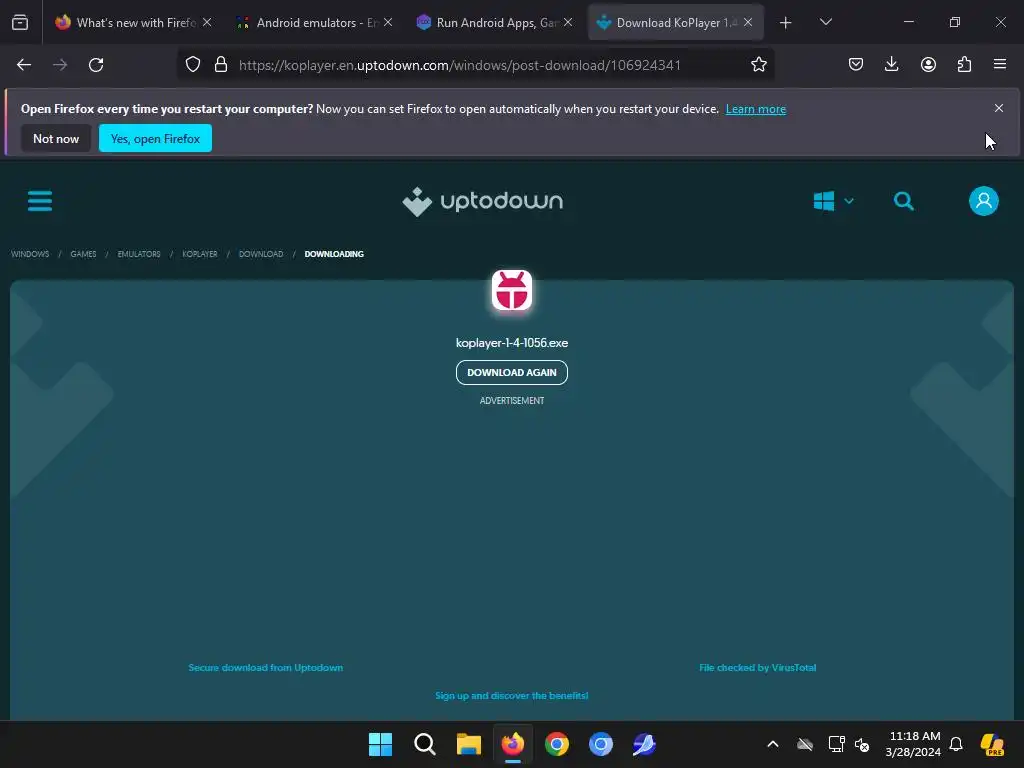Save page to Pocket

coord(856,65)
